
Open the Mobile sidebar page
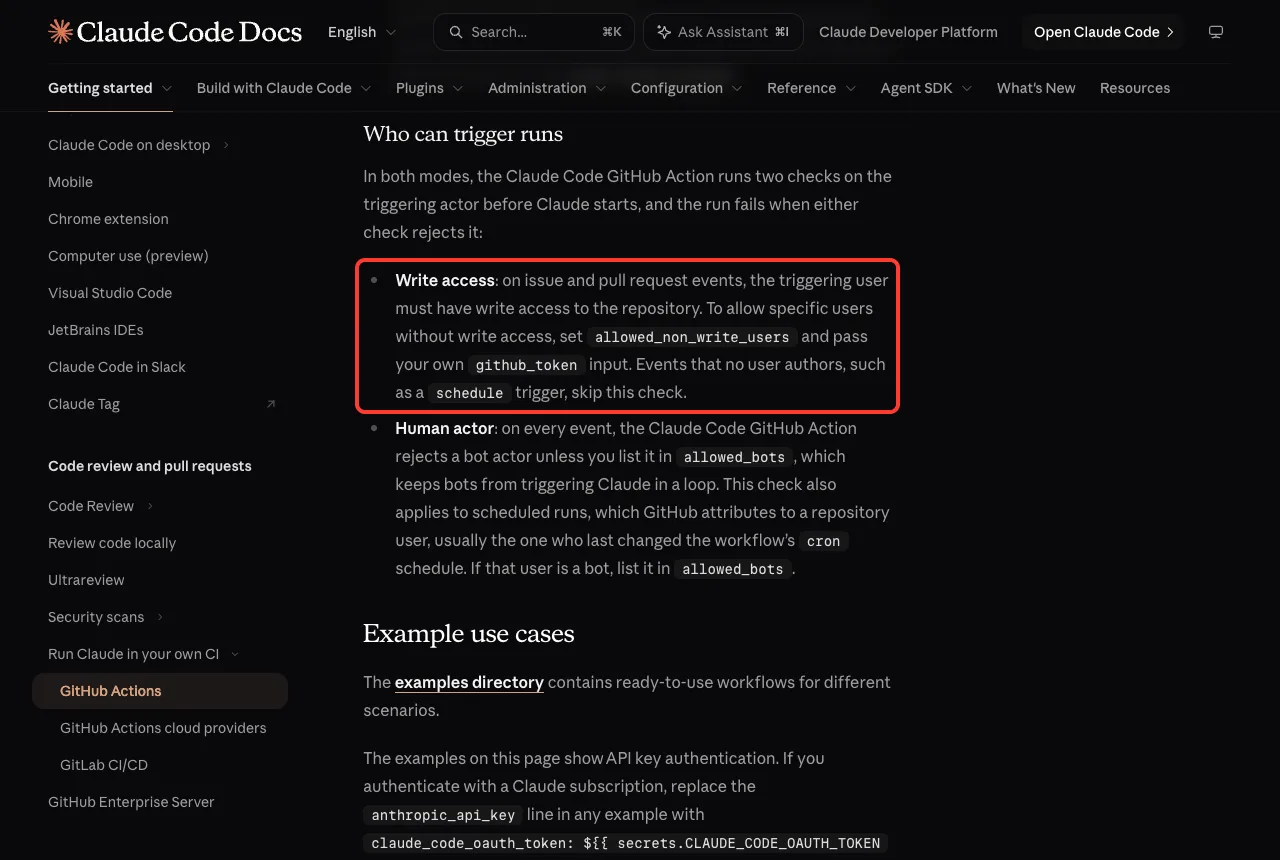click(70, 182)
